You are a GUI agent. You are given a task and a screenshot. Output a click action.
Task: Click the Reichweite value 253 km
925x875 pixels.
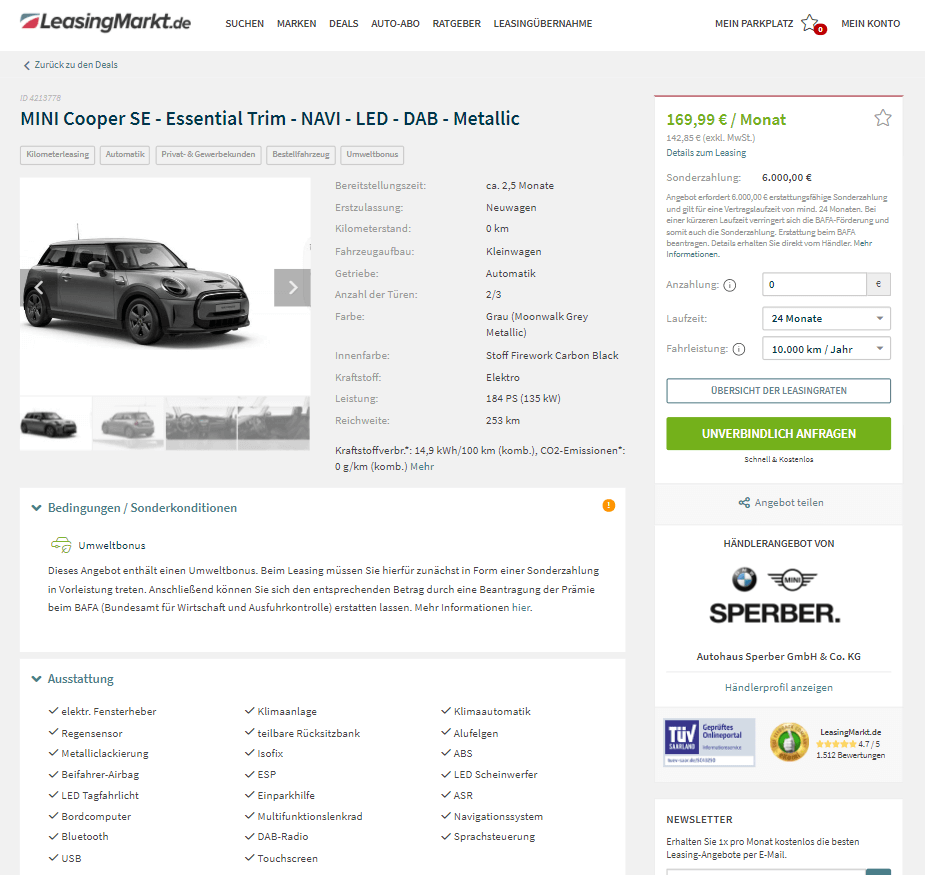click(503, 421)
